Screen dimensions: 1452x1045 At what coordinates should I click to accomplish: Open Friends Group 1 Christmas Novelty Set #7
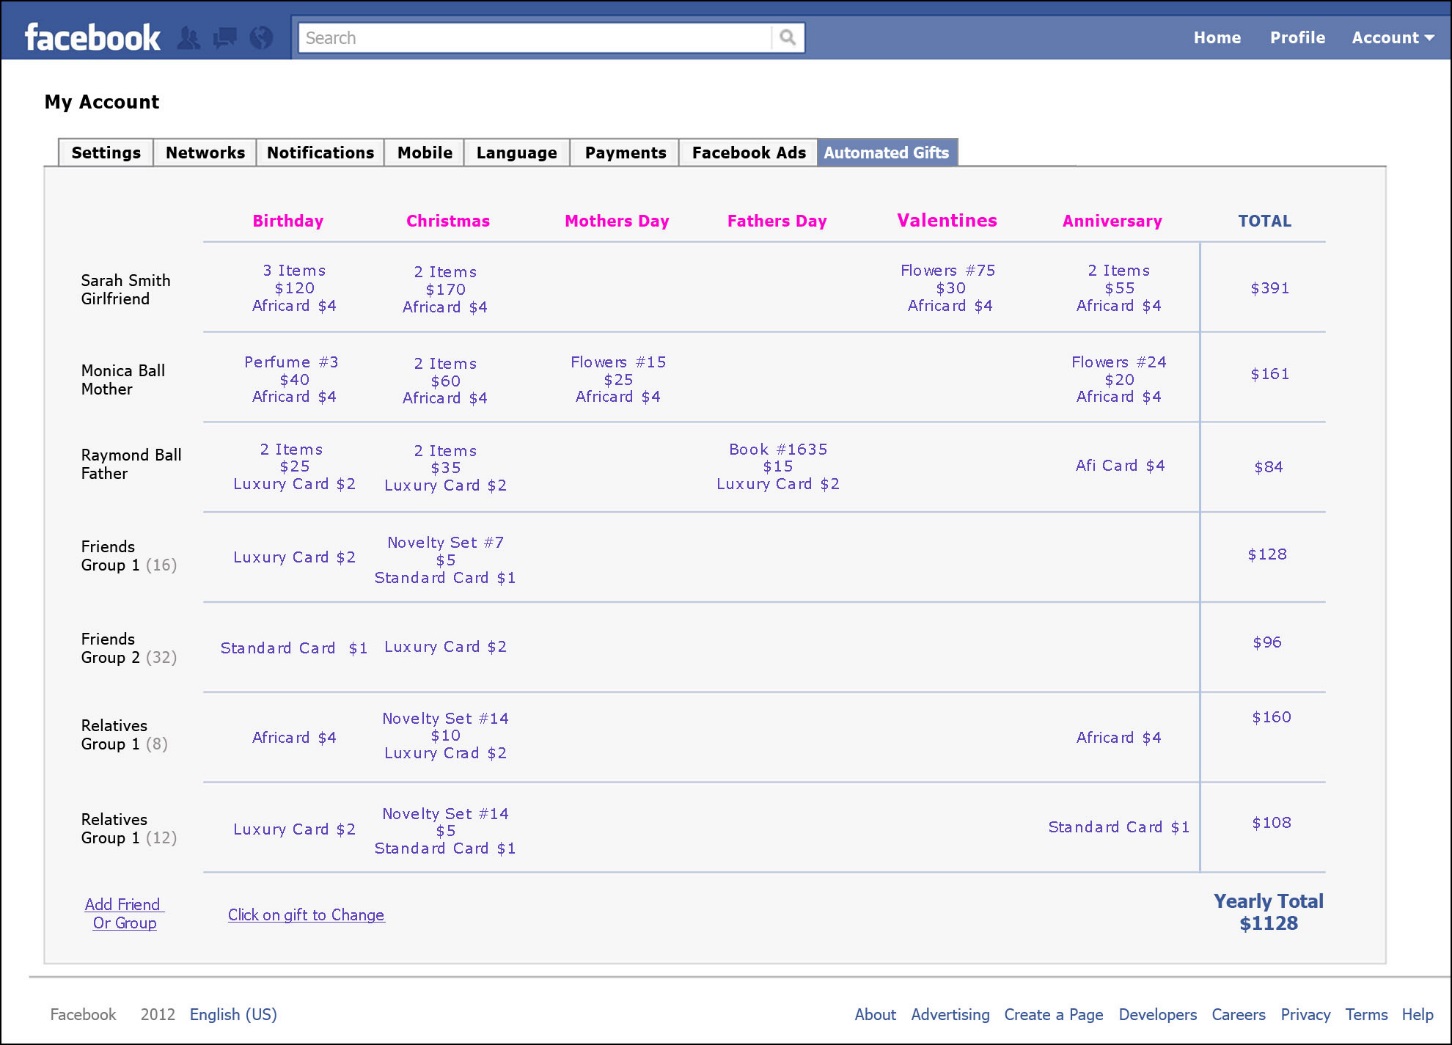(445, 560)
